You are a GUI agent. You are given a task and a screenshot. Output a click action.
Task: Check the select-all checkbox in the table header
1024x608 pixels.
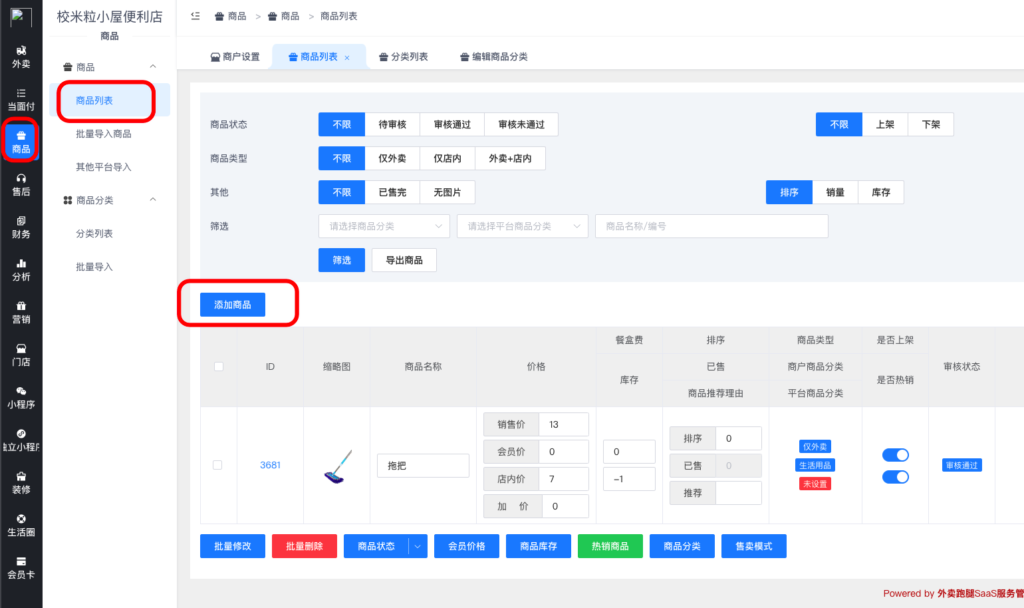tap(218, 366)
